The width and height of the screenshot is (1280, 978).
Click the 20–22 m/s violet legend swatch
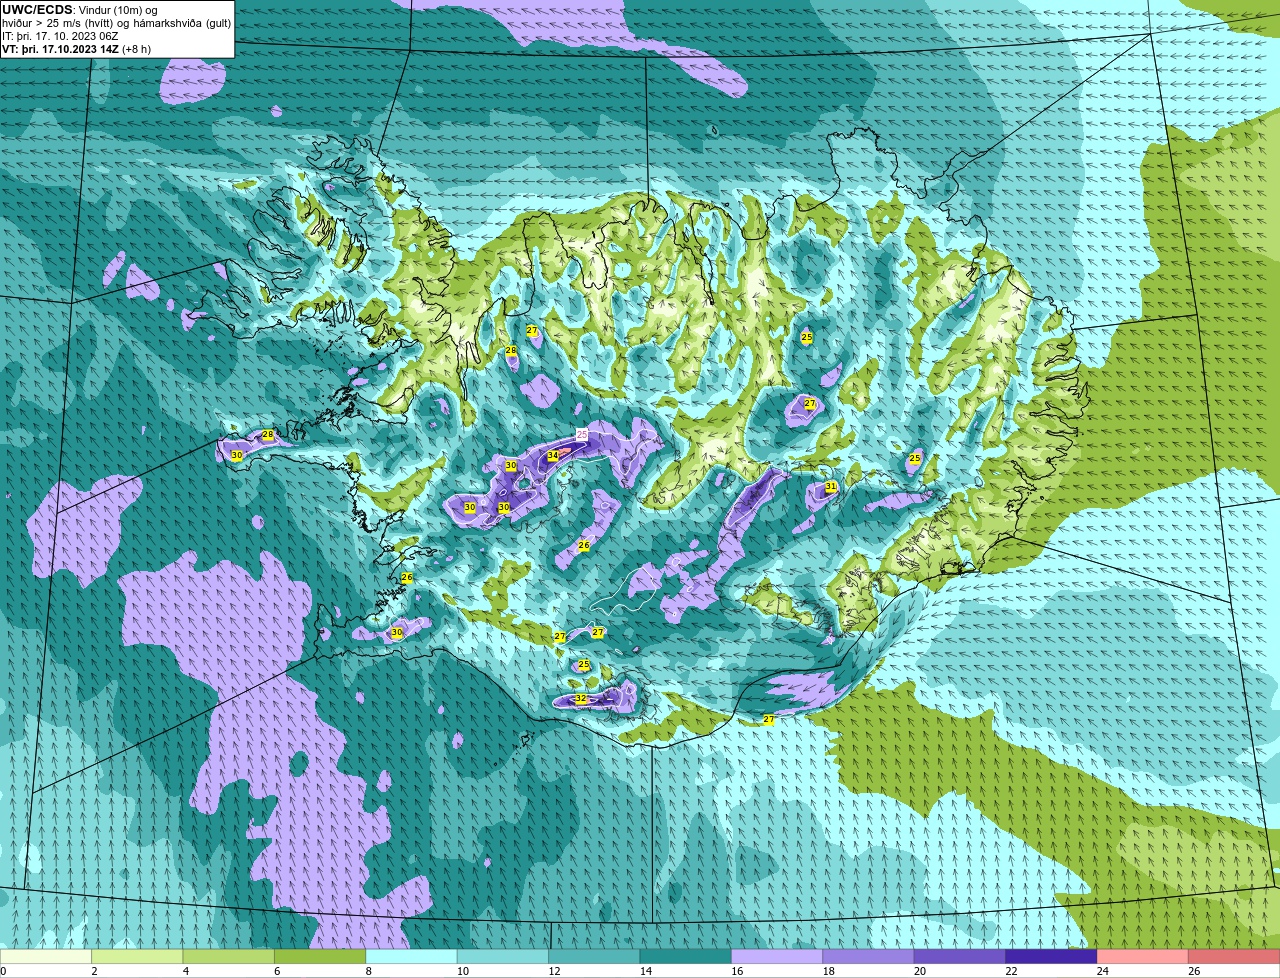[960, 956]
